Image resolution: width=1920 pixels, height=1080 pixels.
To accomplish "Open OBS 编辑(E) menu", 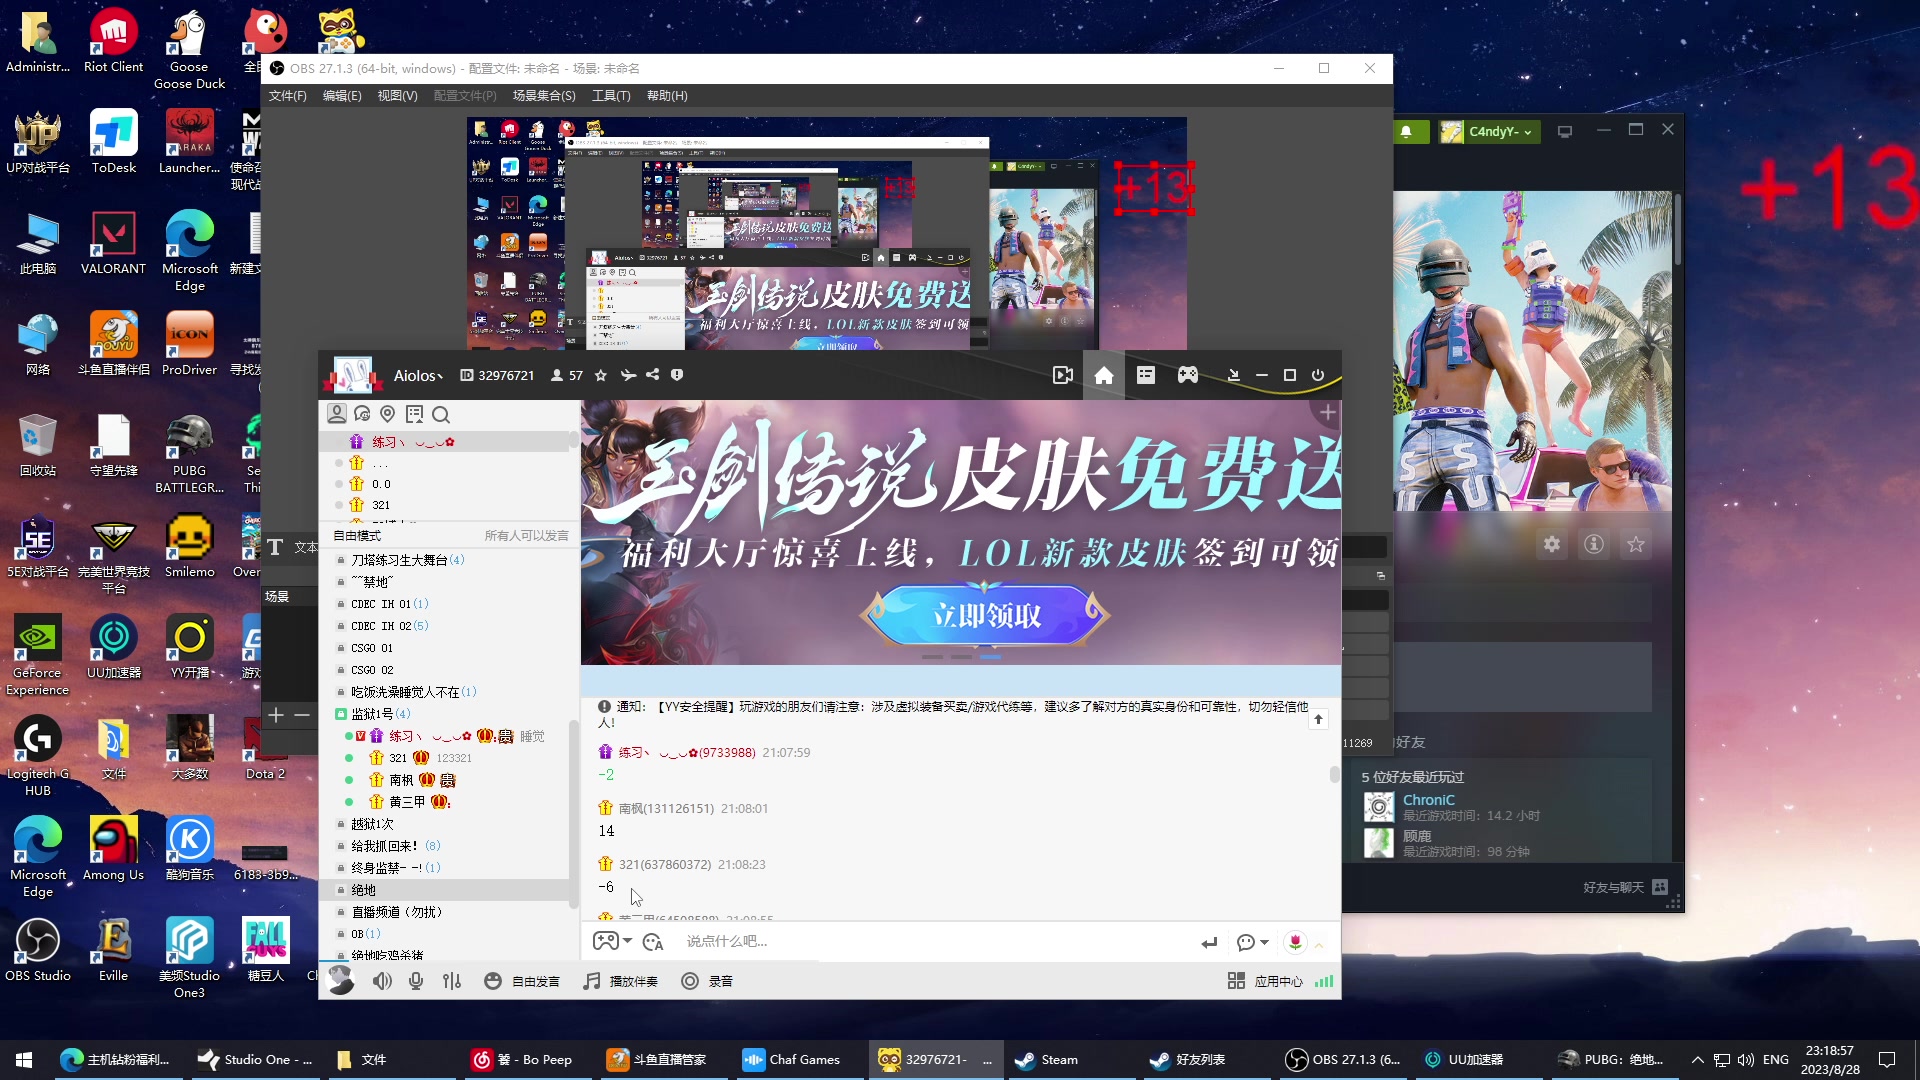I will pyautogui.click(x=342, y=96).
